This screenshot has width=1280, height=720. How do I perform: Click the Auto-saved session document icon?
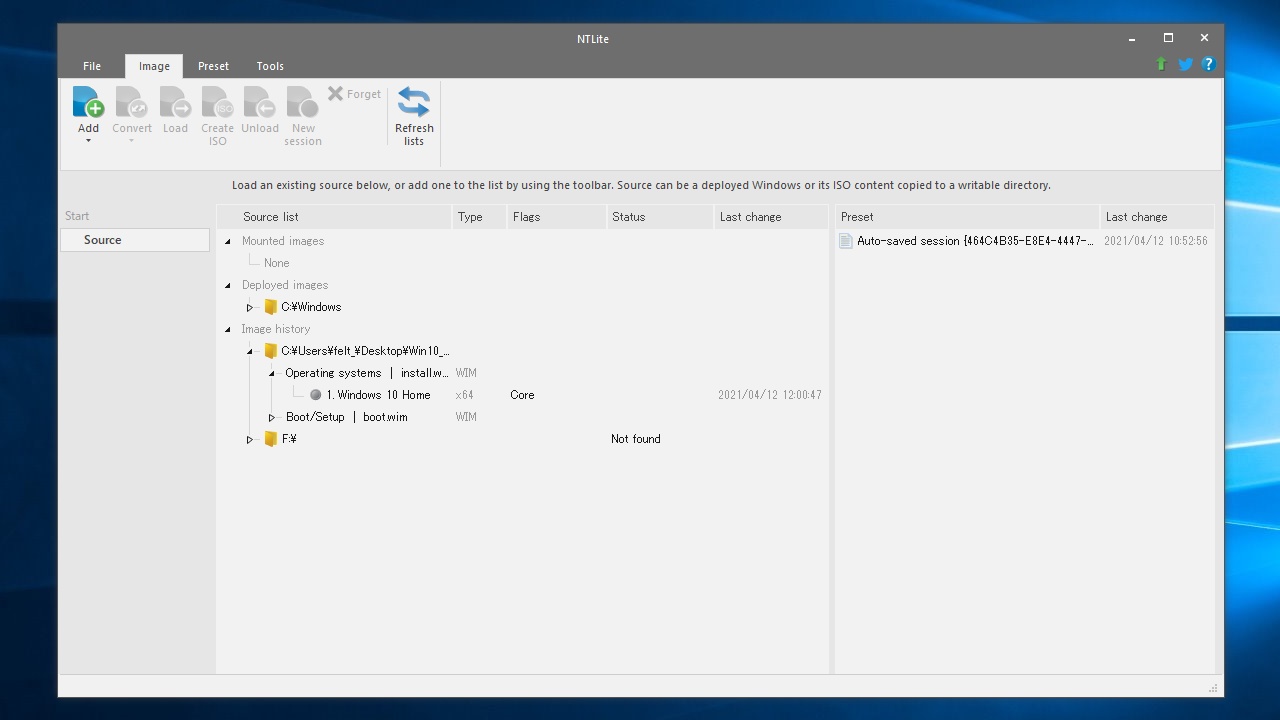[846, 241]
